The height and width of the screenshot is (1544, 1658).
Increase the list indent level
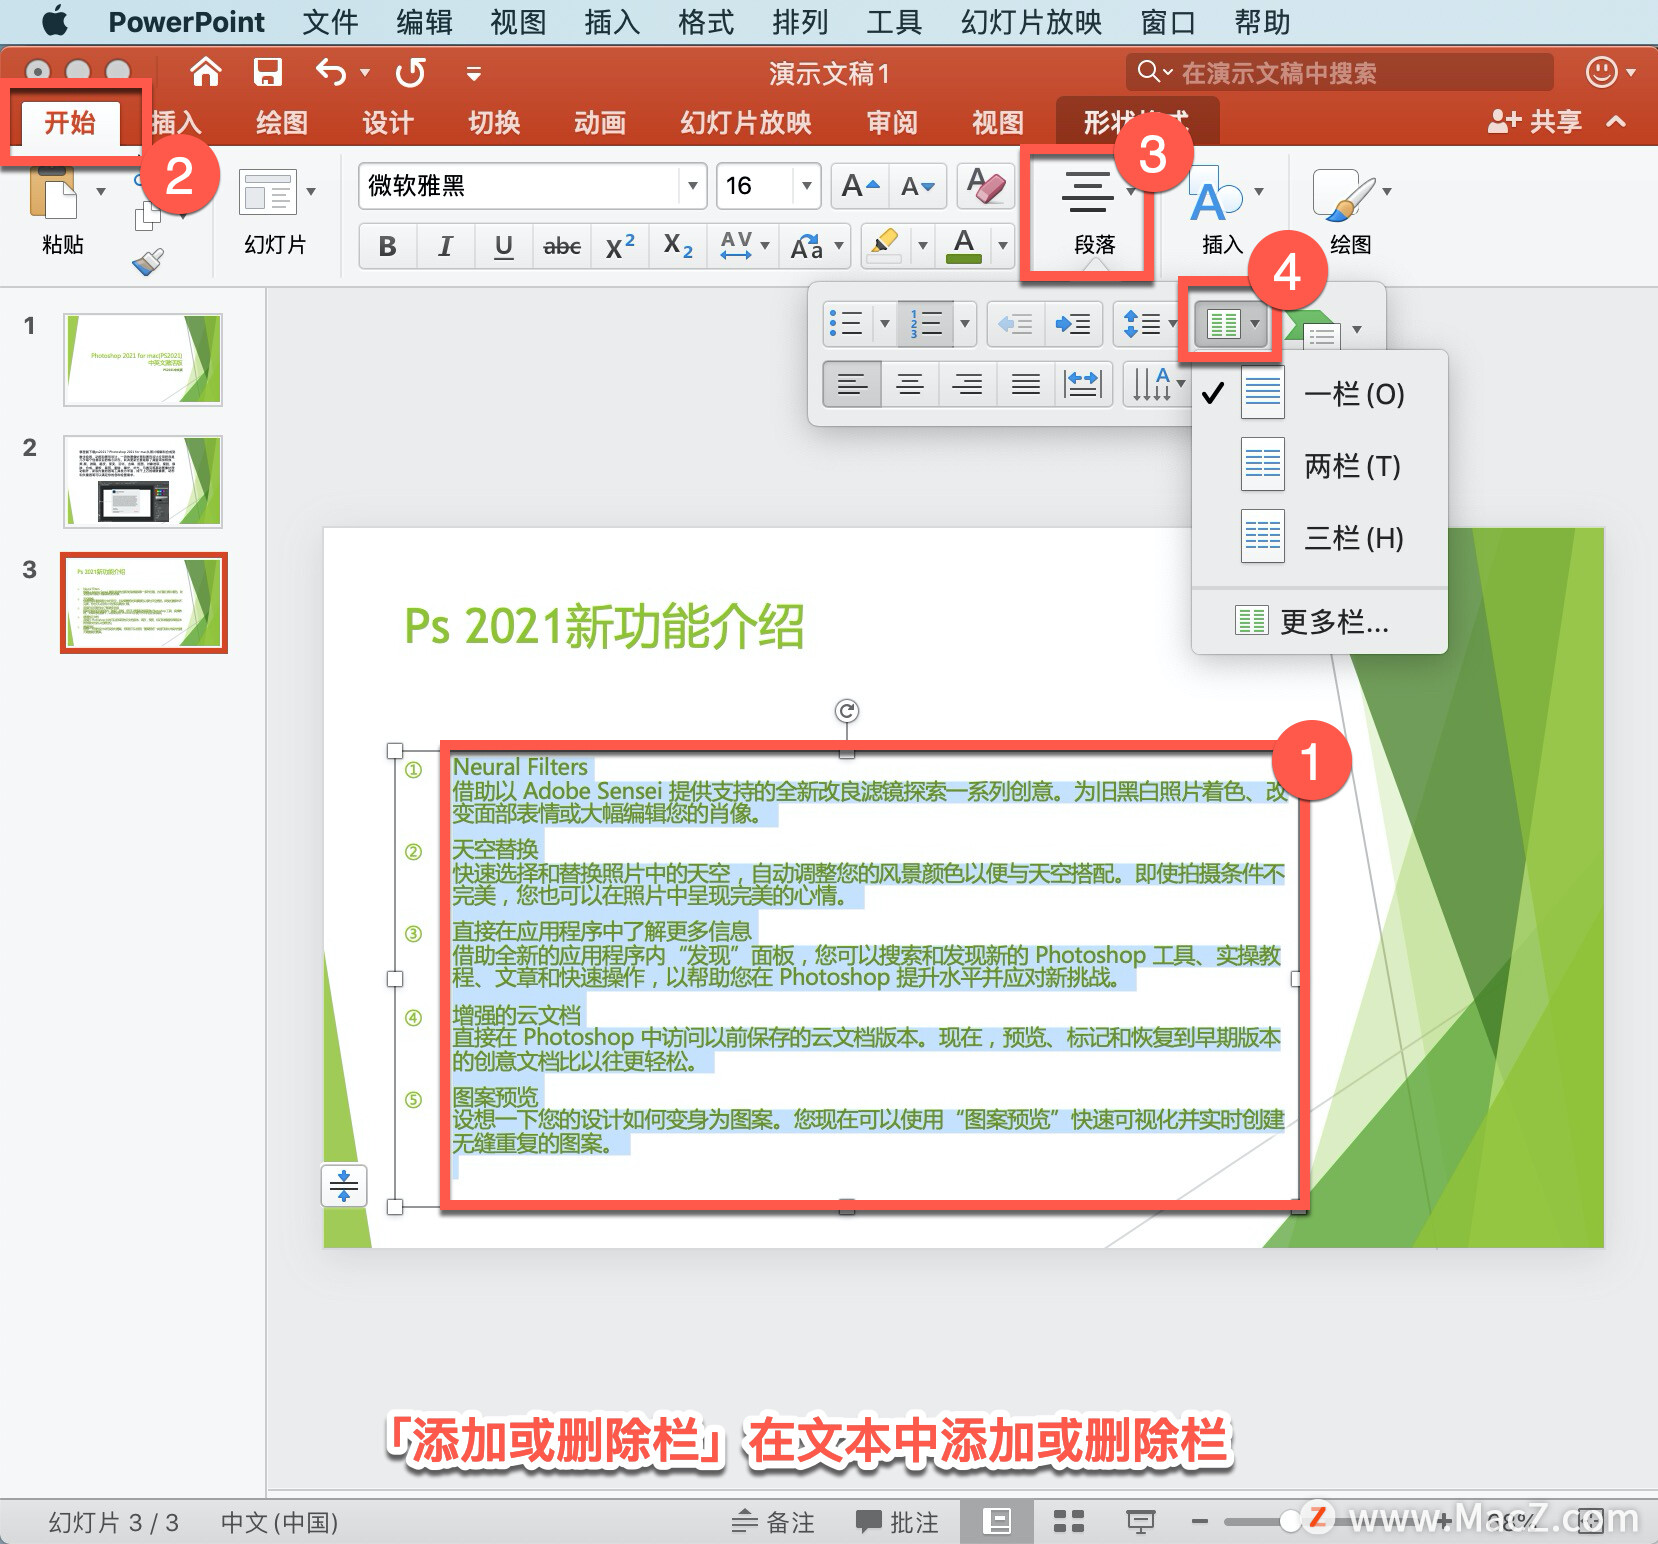tap(1074, 324)
